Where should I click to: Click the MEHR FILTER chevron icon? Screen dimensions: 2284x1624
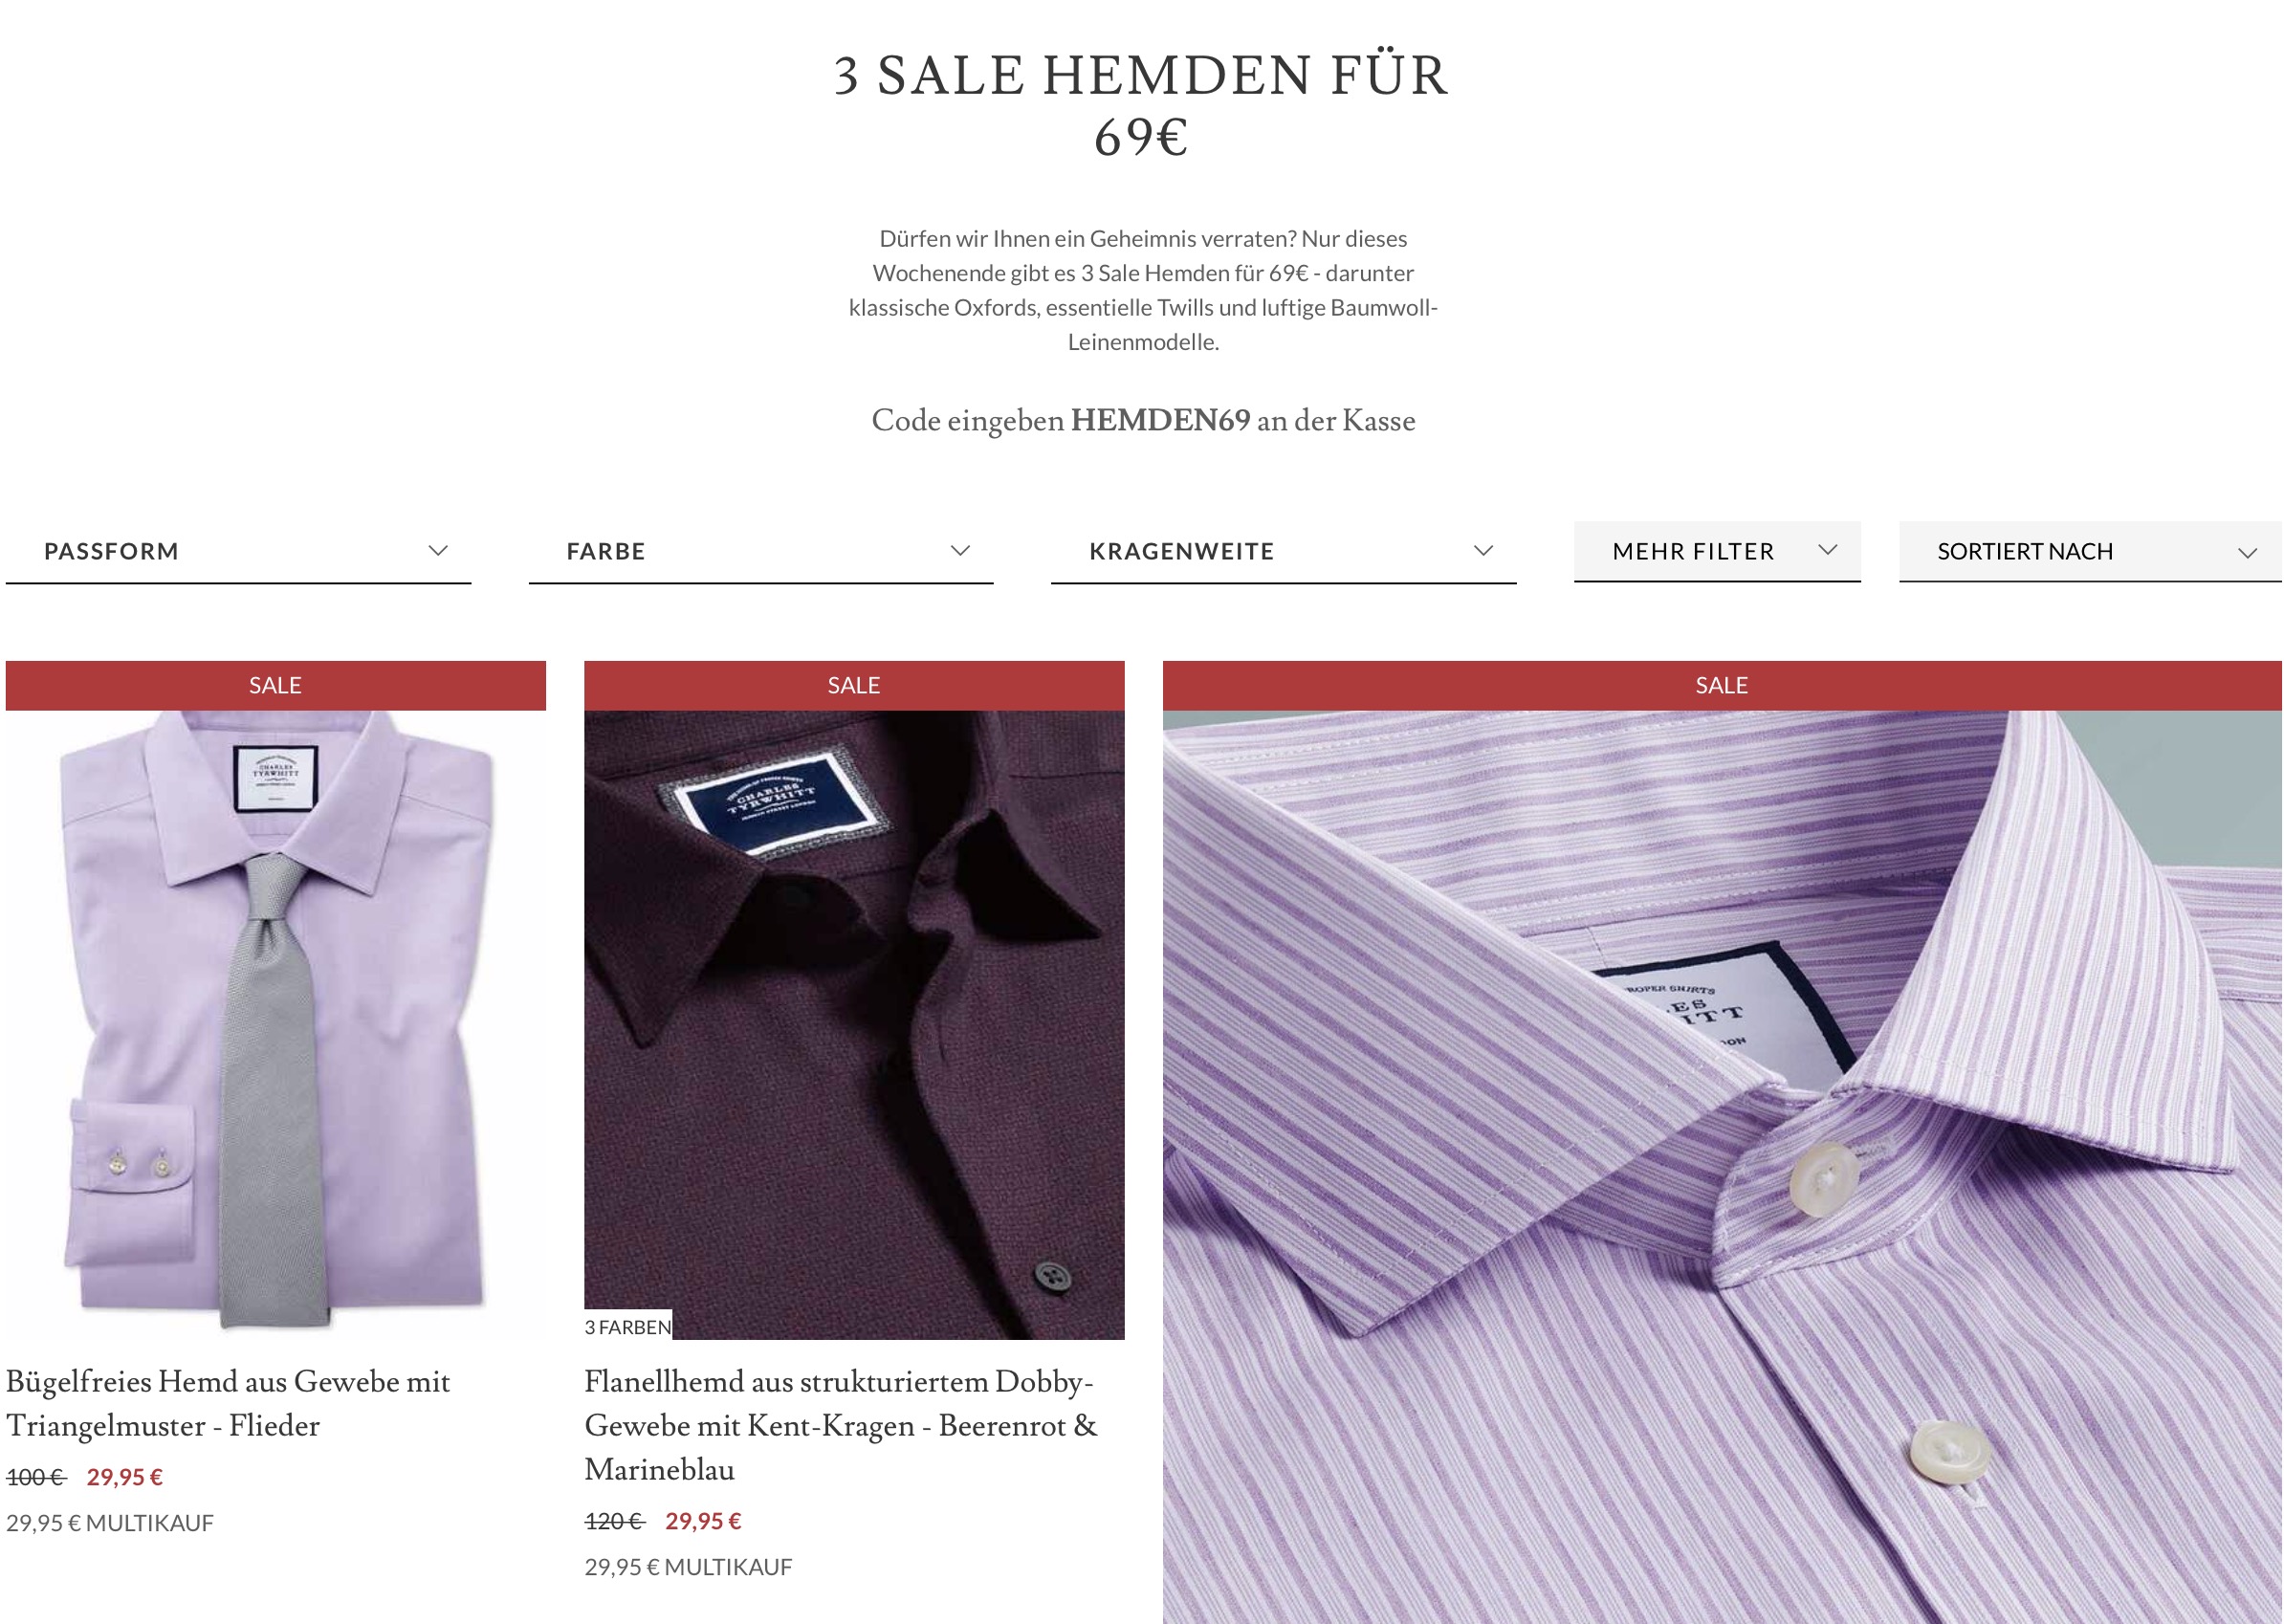coord(1827,550)
